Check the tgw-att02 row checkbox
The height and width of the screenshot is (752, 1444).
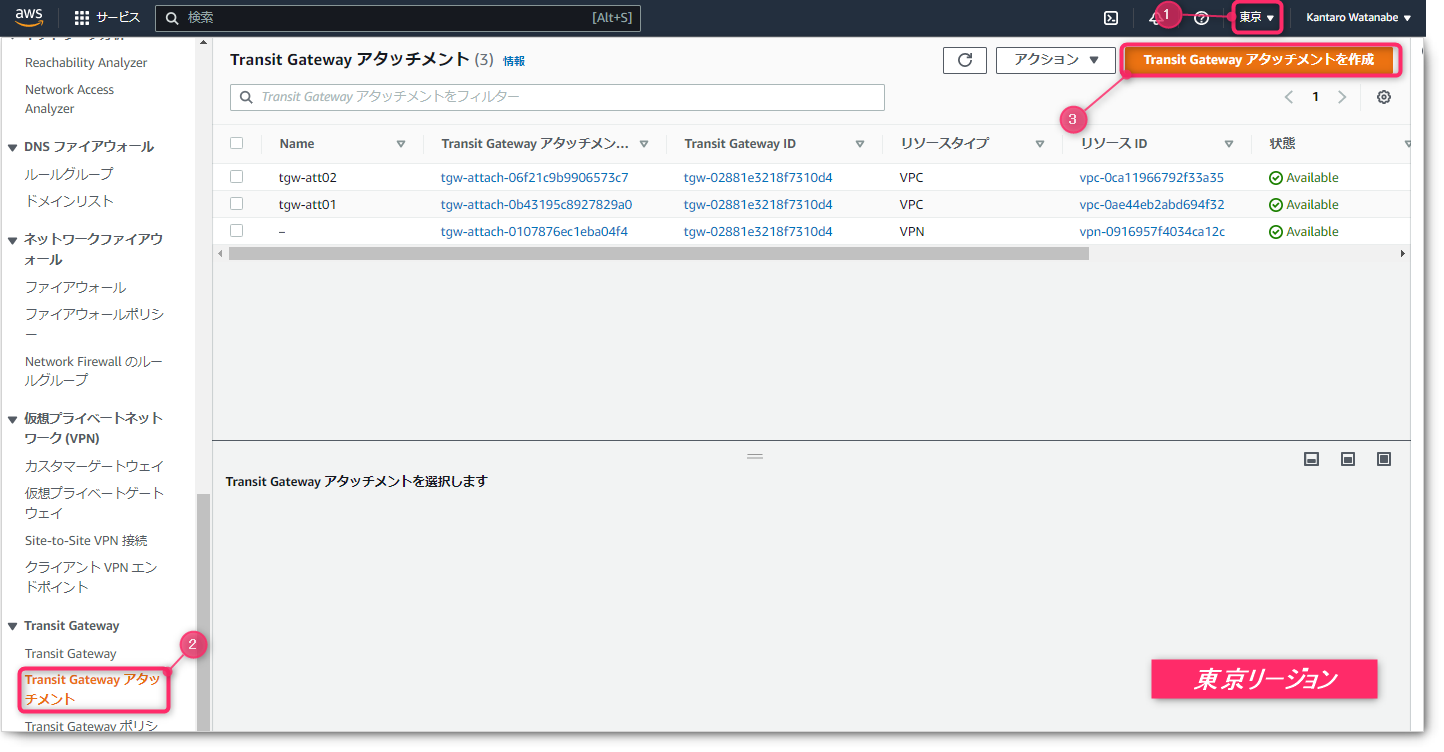[x=237, y=177]
